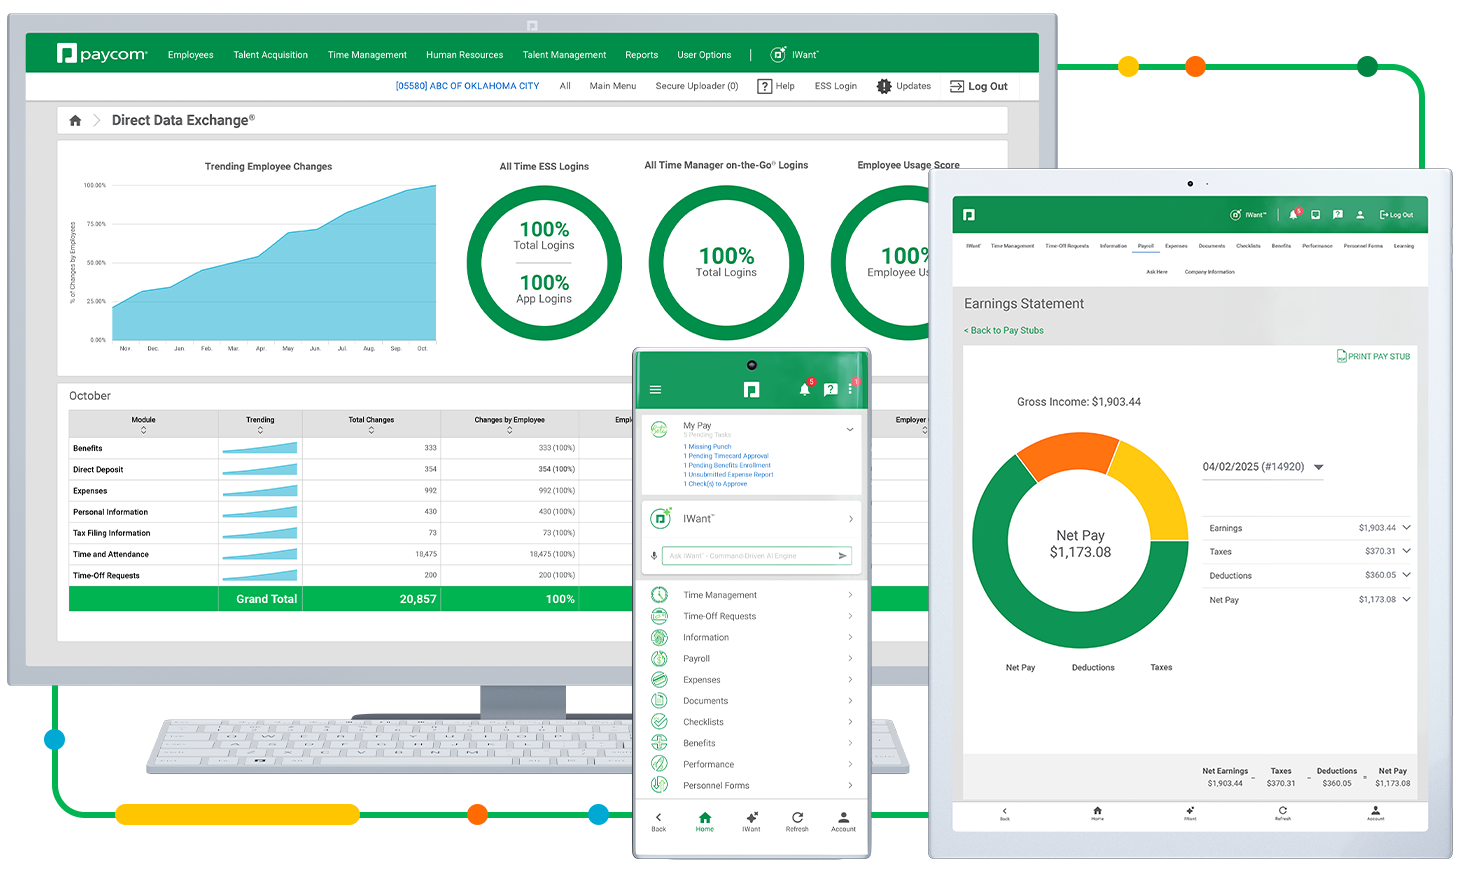Click the microphone icon in the IWant search box
This screenshot has height=872, width=1466.
click(x=654, y=556)
